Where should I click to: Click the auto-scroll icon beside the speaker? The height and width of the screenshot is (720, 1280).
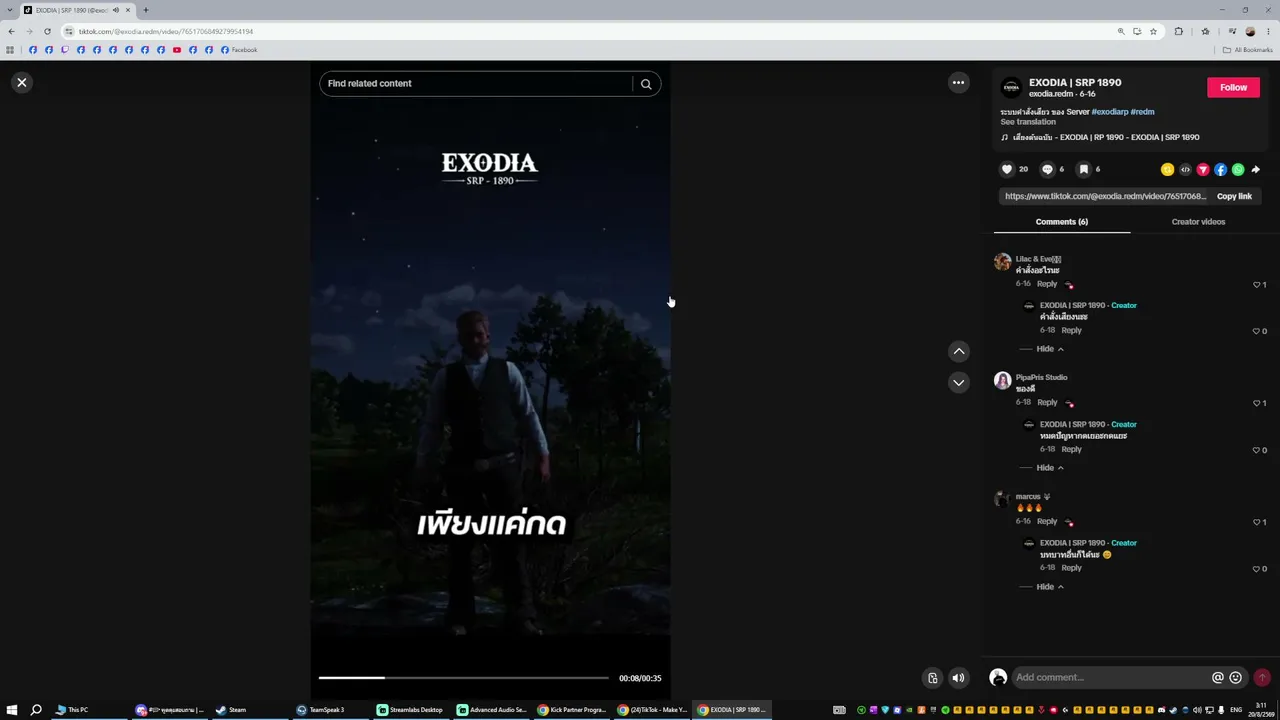pos(932,678)
